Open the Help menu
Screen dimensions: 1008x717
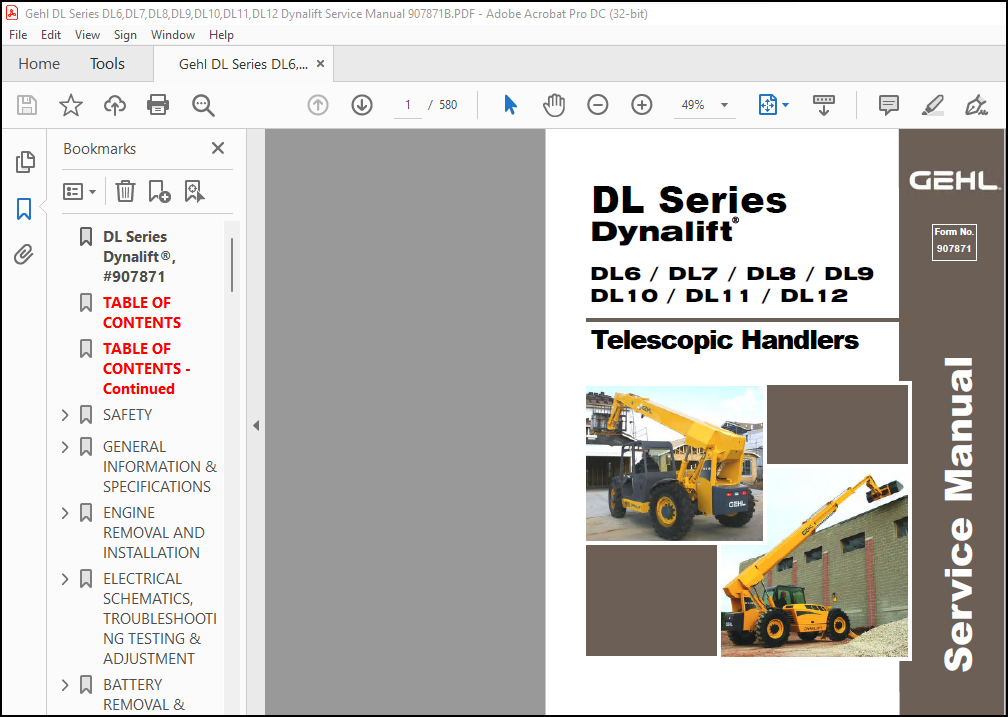point(221,35)
